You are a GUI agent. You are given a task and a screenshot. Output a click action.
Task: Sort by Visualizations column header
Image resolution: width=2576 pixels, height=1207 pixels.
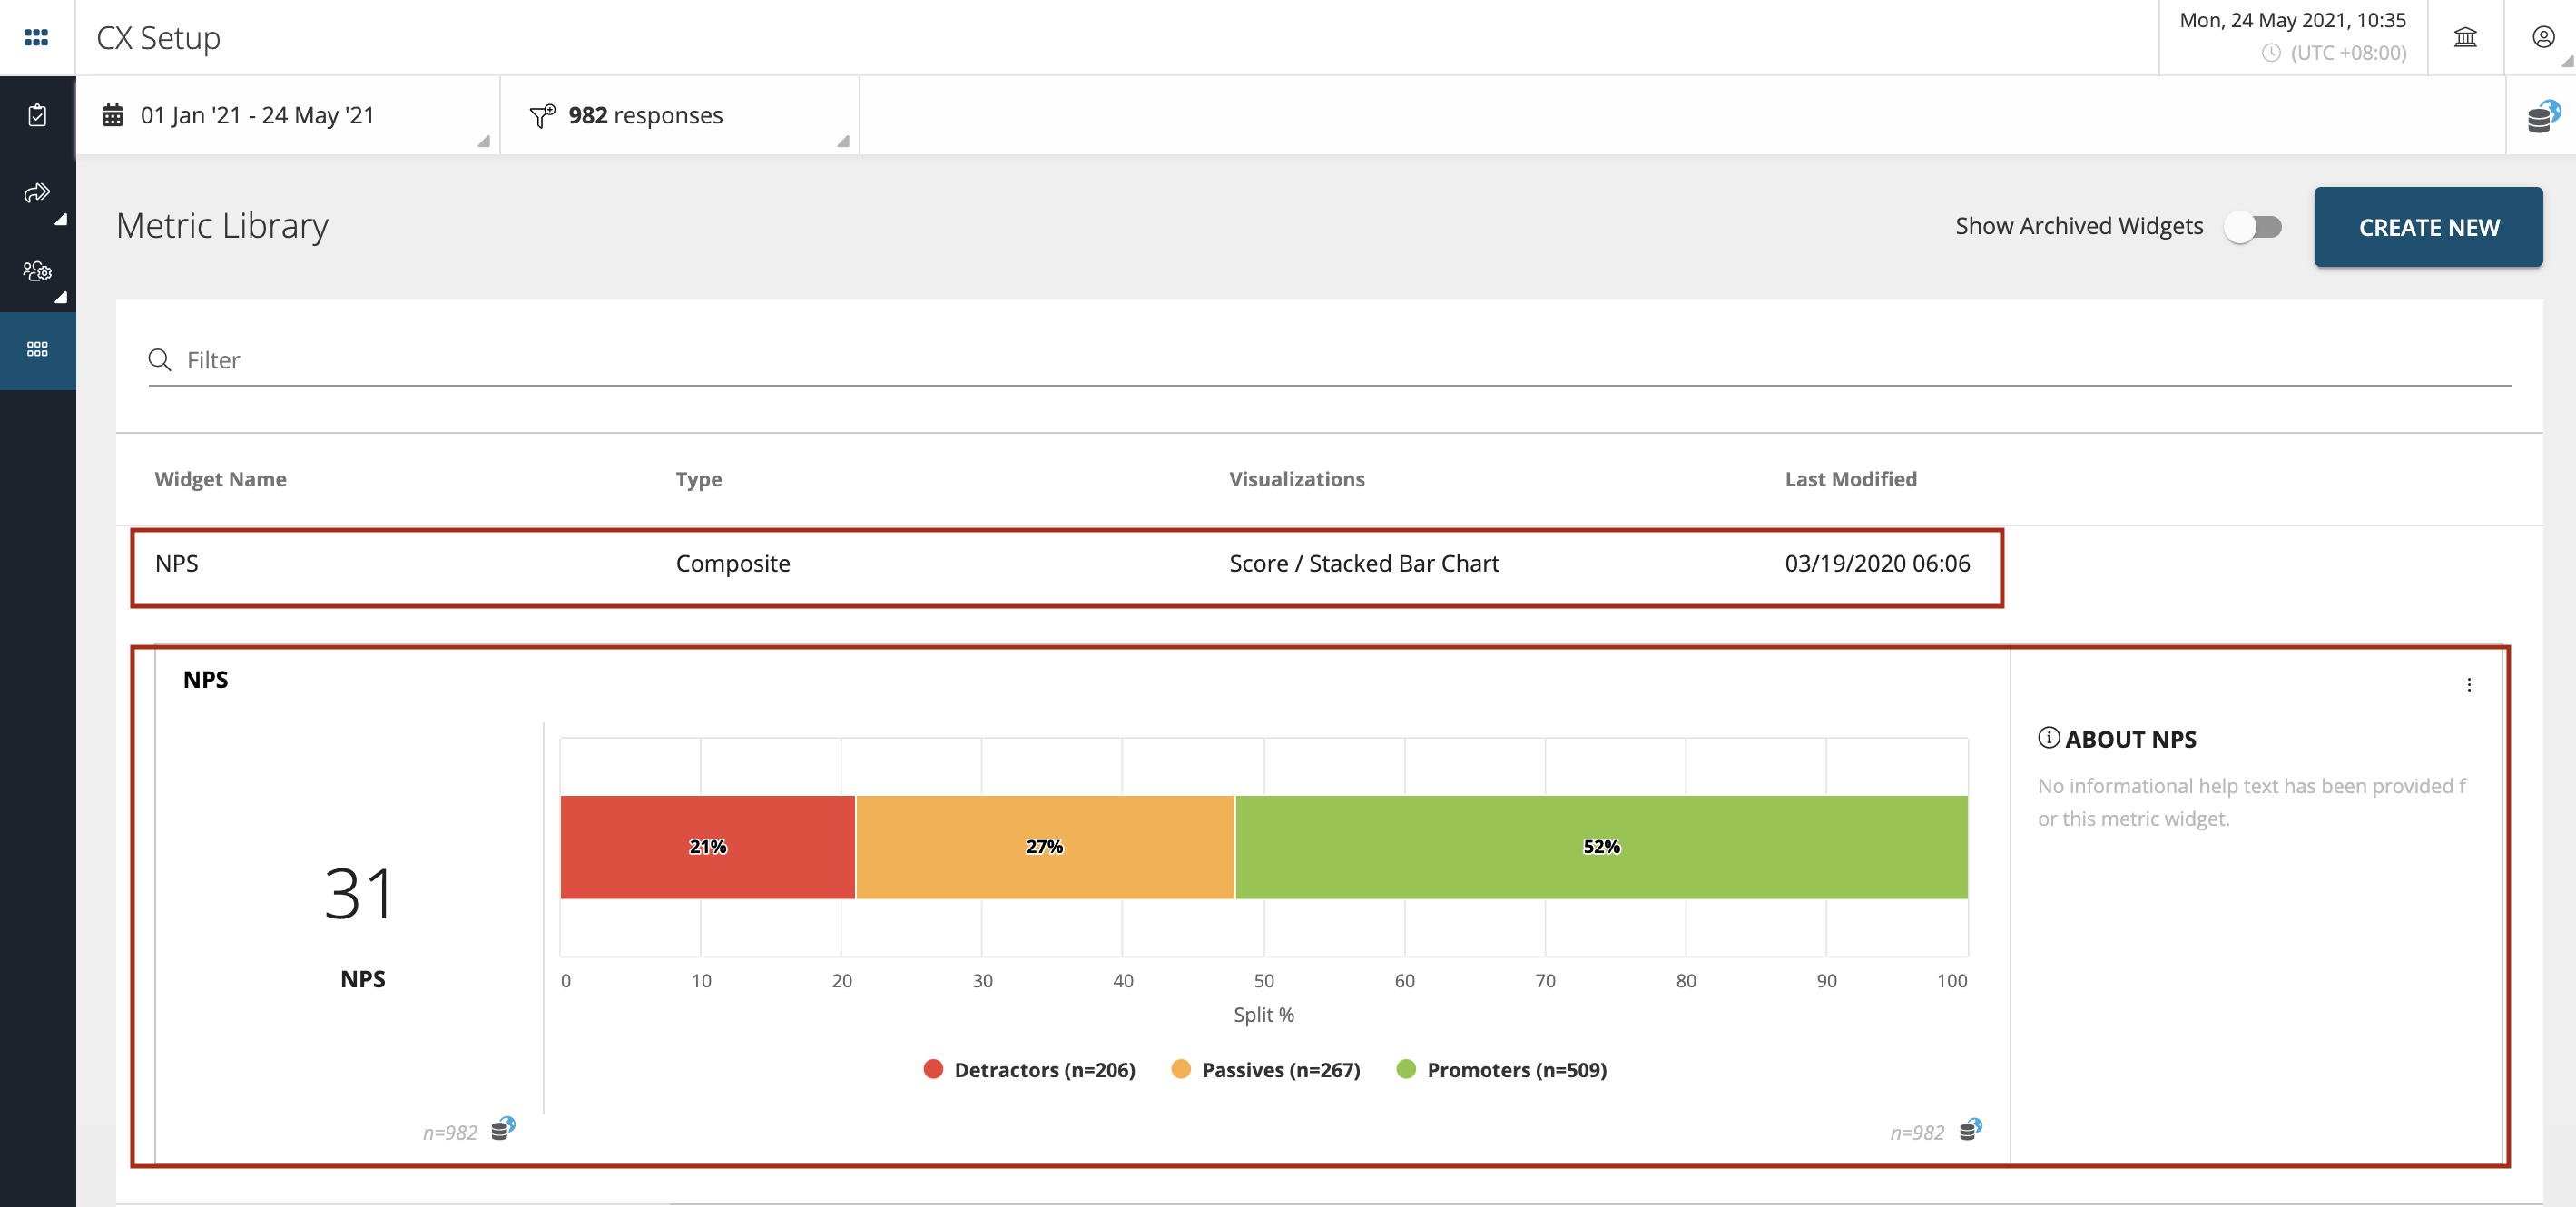[1296, 479]
